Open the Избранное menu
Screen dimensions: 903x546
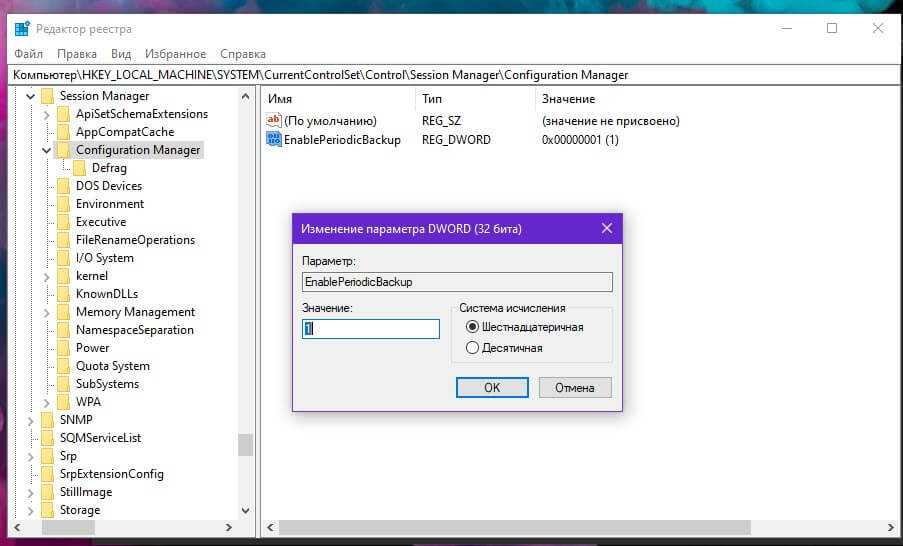coord(175,54)
